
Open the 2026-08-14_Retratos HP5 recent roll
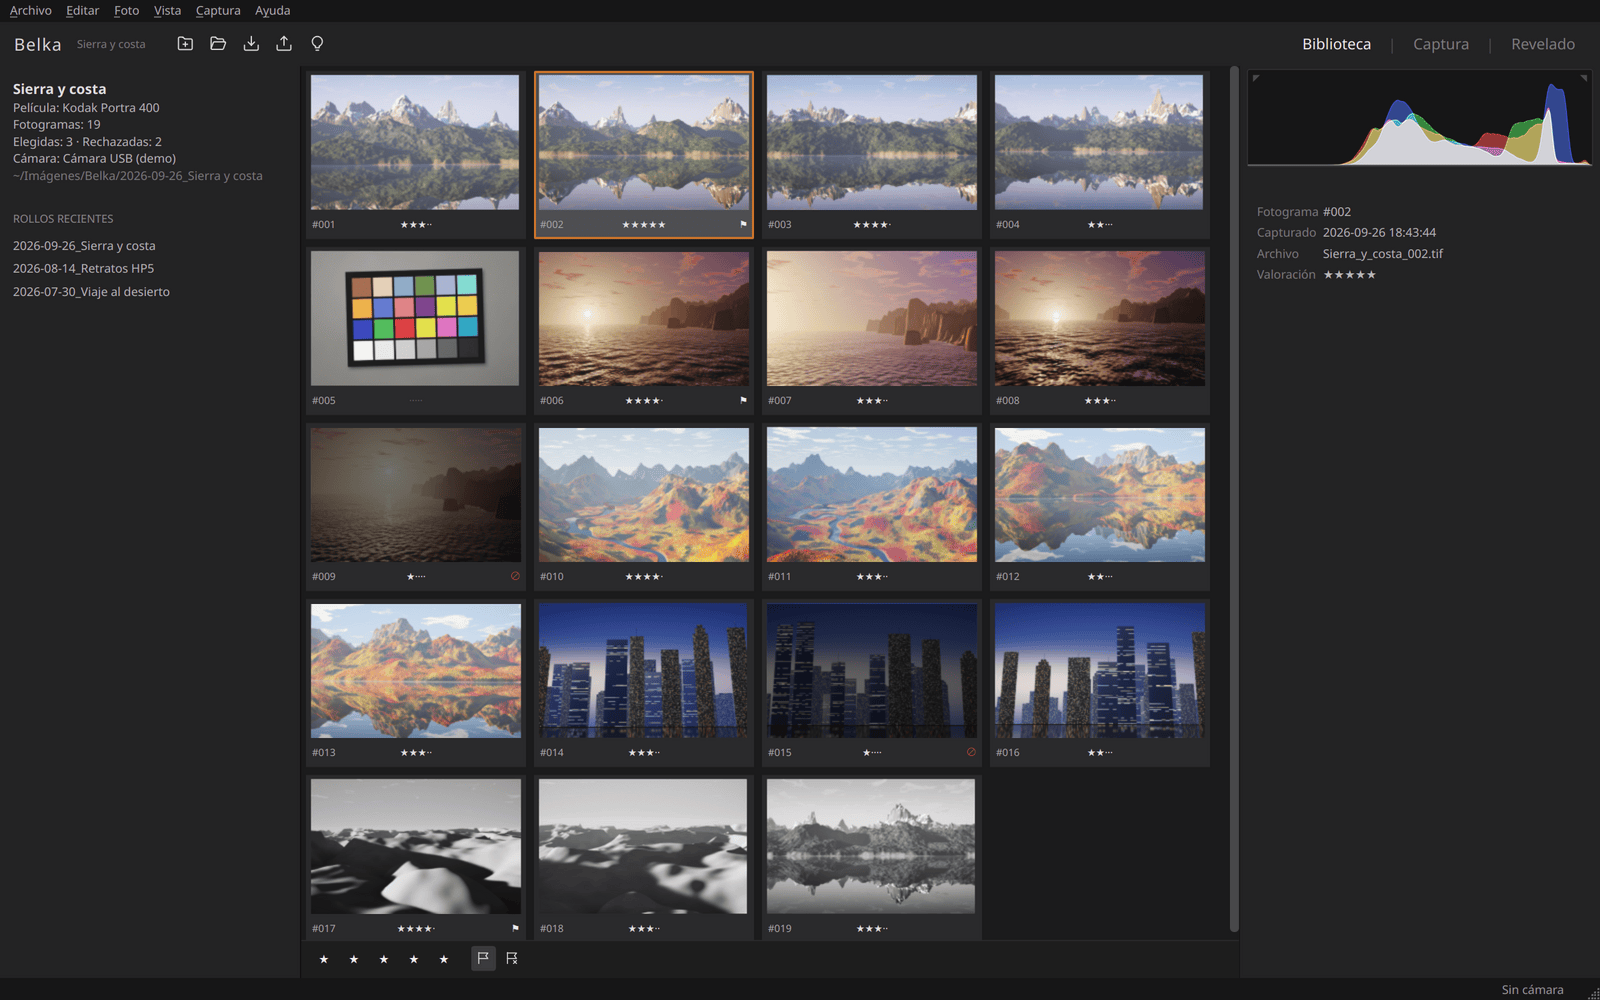click(x=83, y=268)
